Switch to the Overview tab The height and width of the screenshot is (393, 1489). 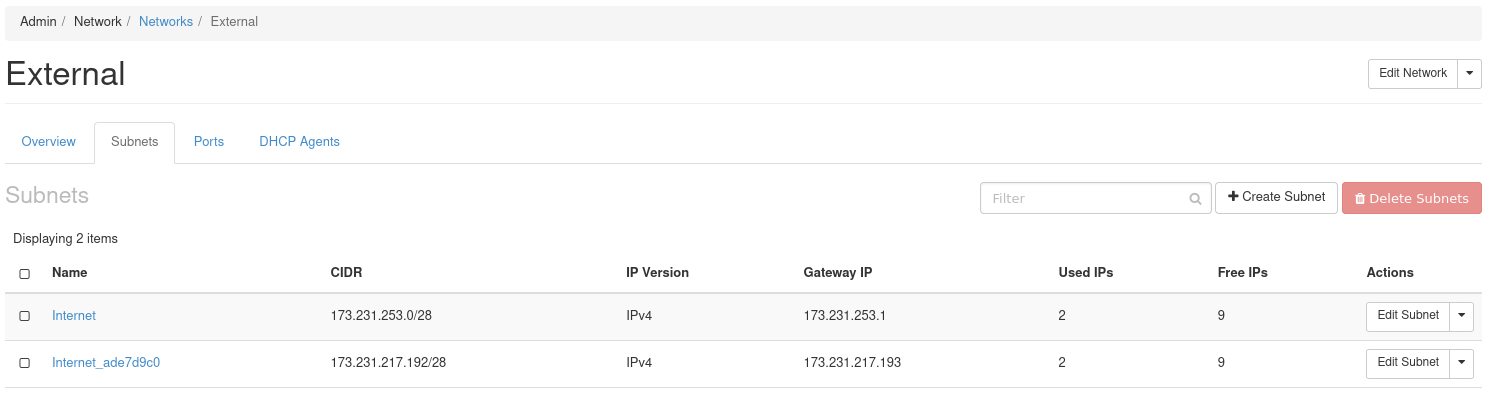tap(49, 142)
